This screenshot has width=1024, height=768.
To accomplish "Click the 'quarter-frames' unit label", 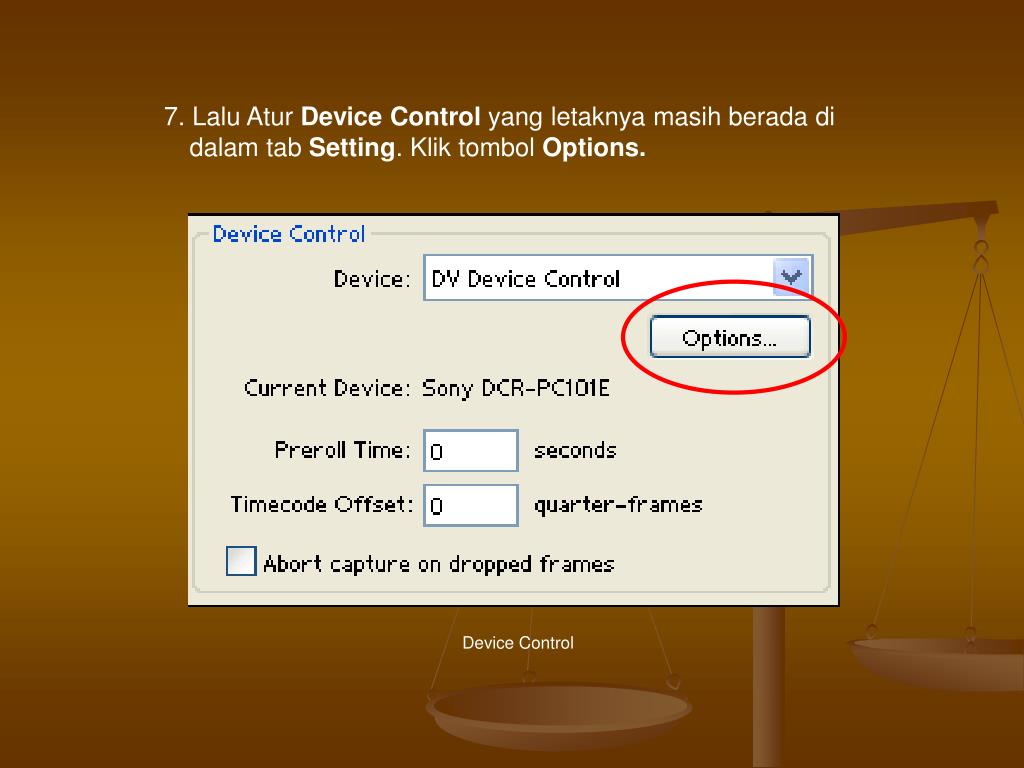I will point(618,505).
